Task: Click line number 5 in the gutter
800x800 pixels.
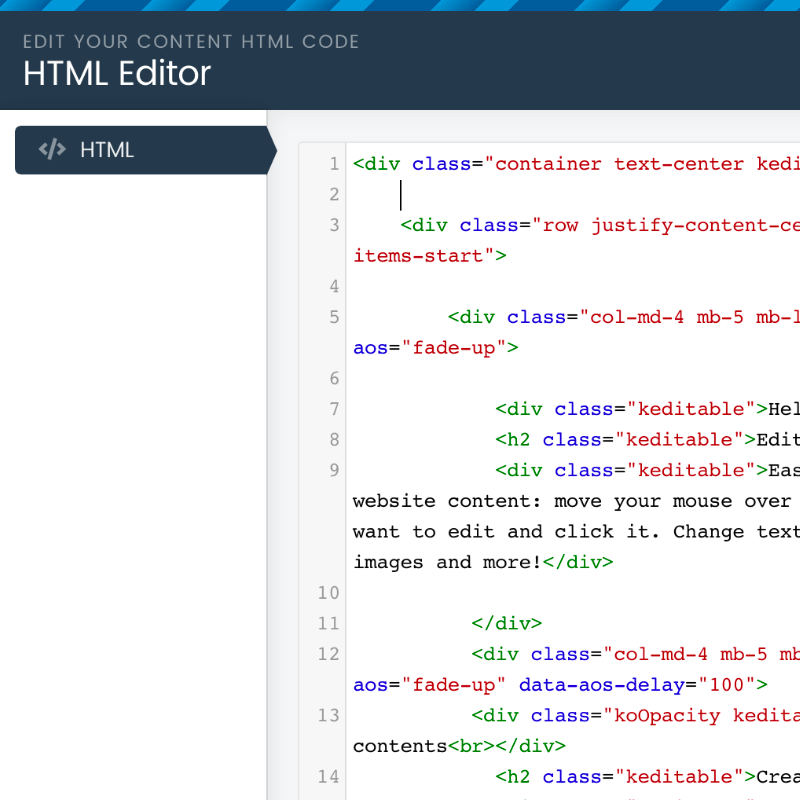Action: 334,317
